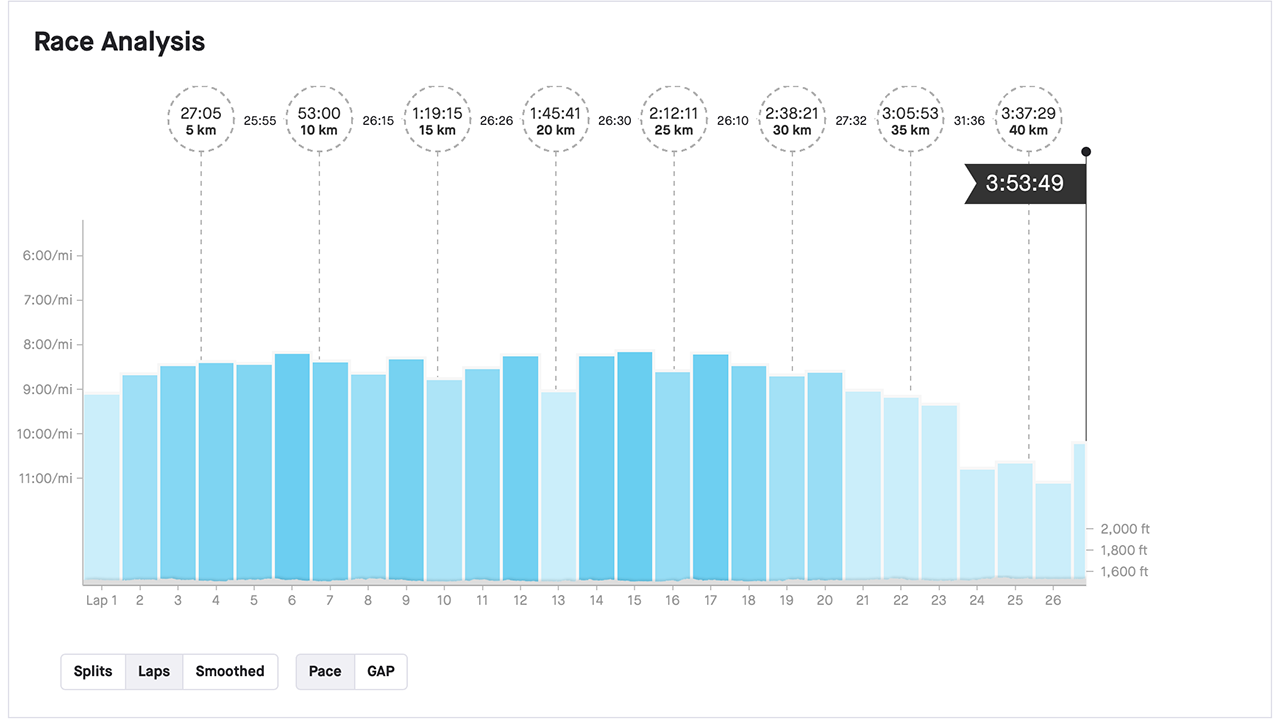Switch chart to Smoothed view
This screenshot has height=720, width=1280.
[x=230, y=671]
